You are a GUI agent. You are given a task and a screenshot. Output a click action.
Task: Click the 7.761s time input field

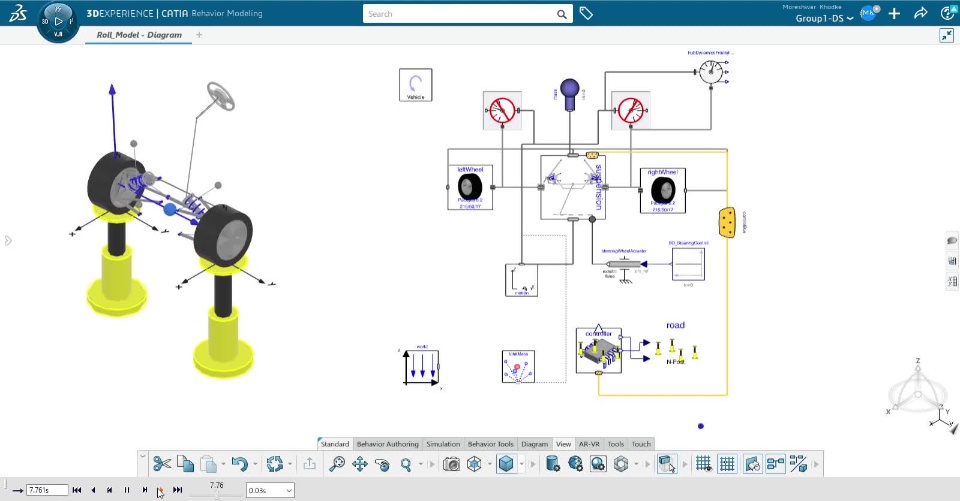(x=47, y=490)
